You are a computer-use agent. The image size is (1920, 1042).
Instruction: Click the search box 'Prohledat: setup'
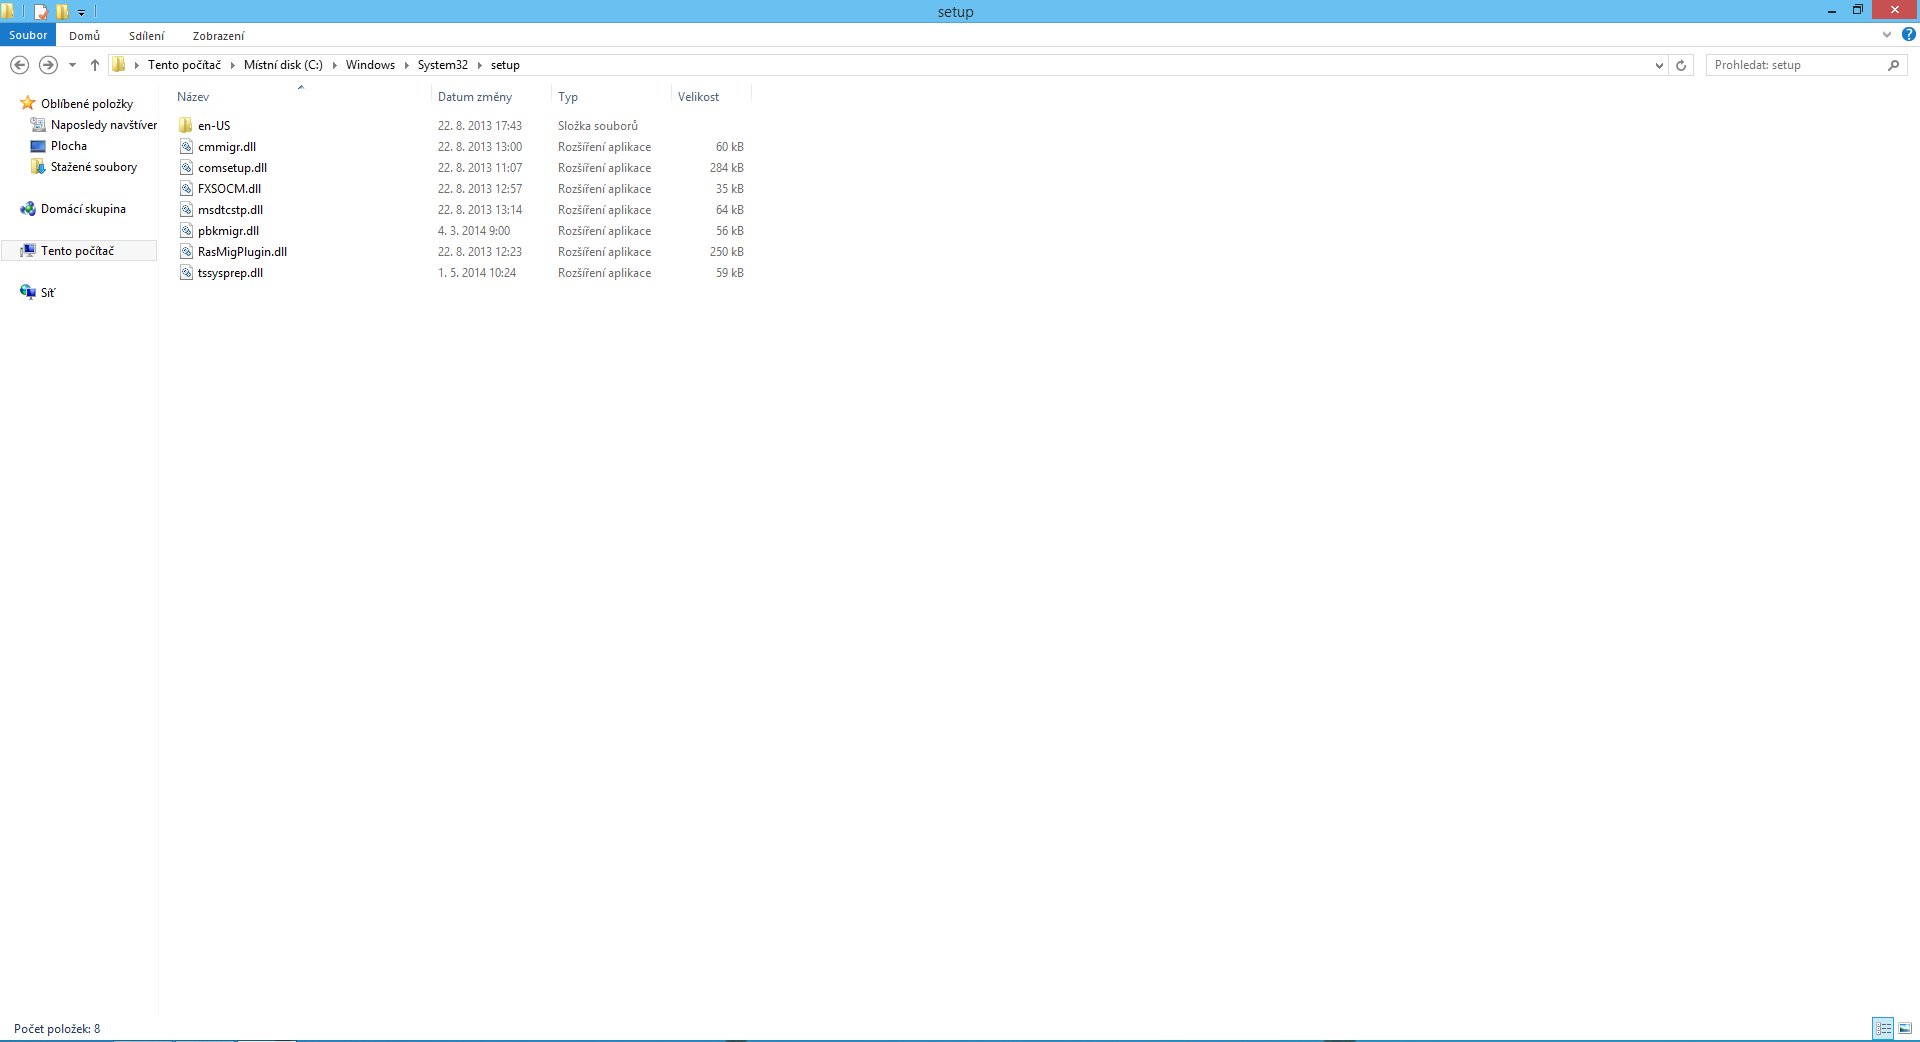(1797, 65)
